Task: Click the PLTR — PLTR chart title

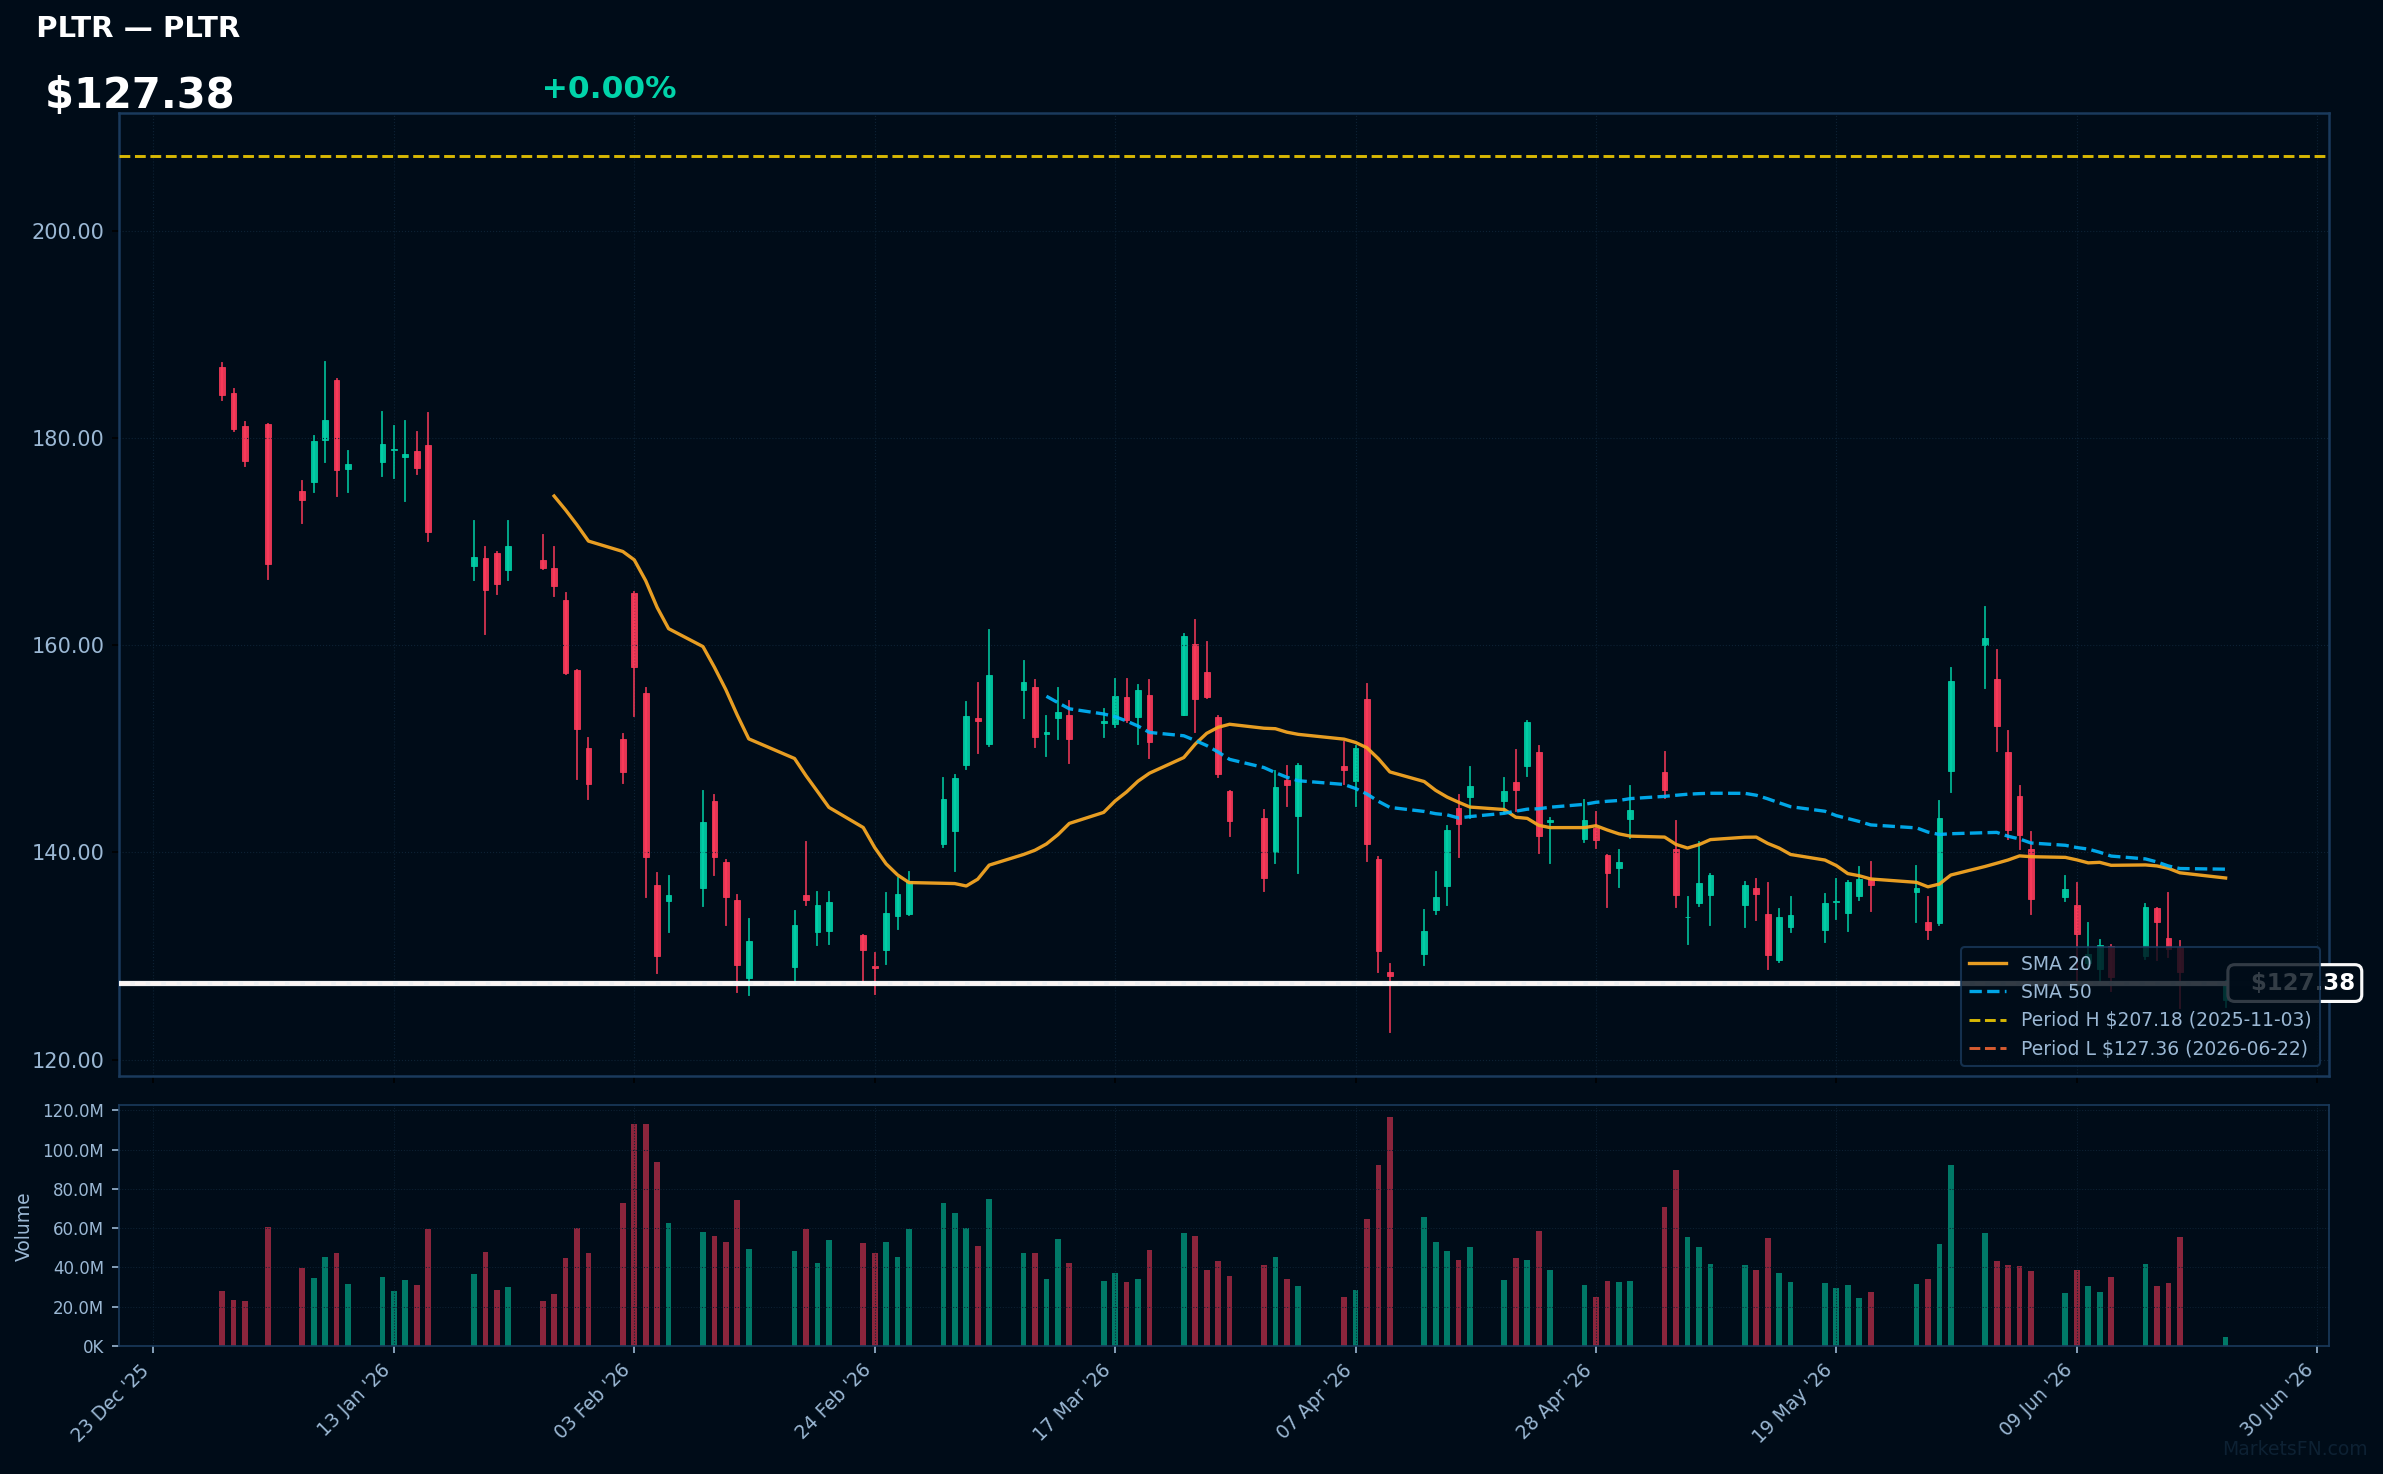Action: click(x=138, y=28)
